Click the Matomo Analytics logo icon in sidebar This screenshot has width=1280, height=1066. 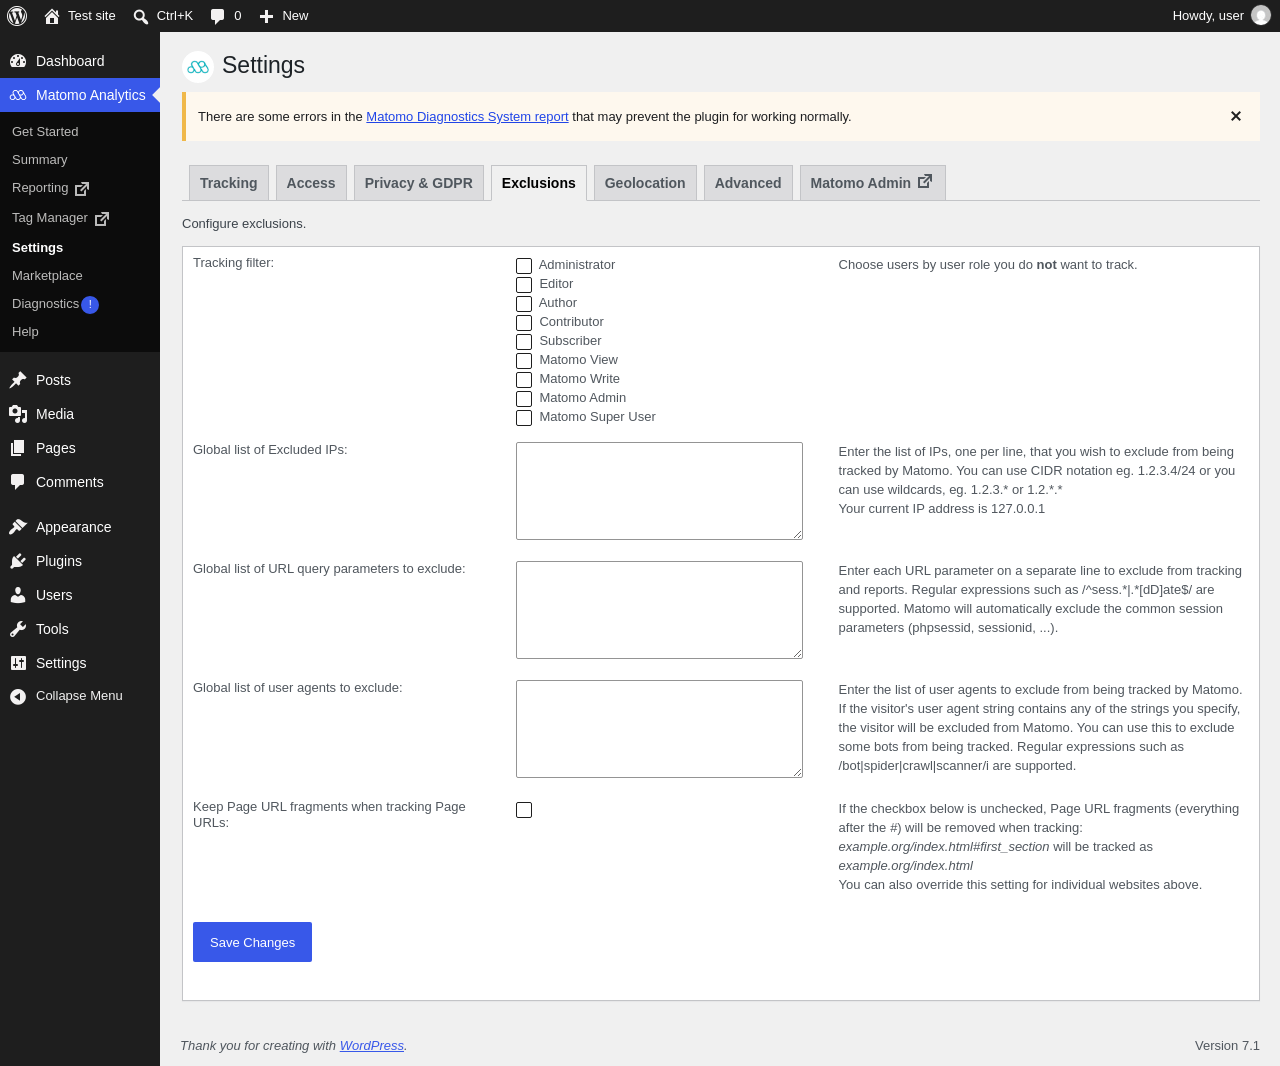click(18, 95)
